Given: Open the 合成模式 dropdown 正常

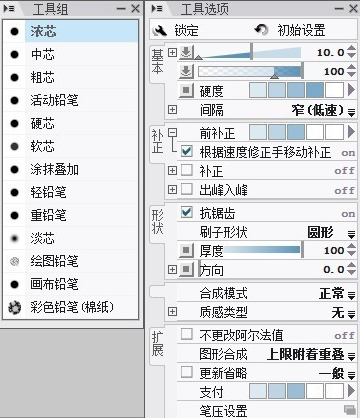Looking at the screenshot, I should (337, 294).
